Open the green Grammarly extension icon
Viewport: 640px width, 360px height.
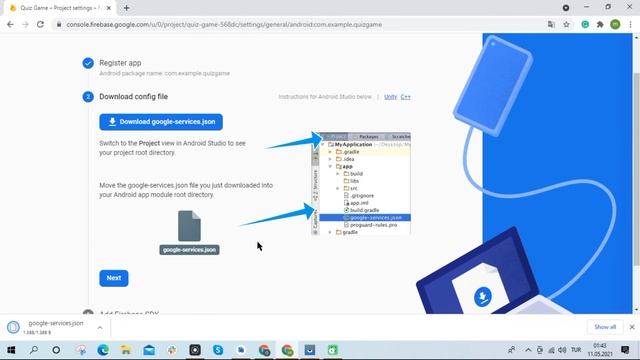585,24
